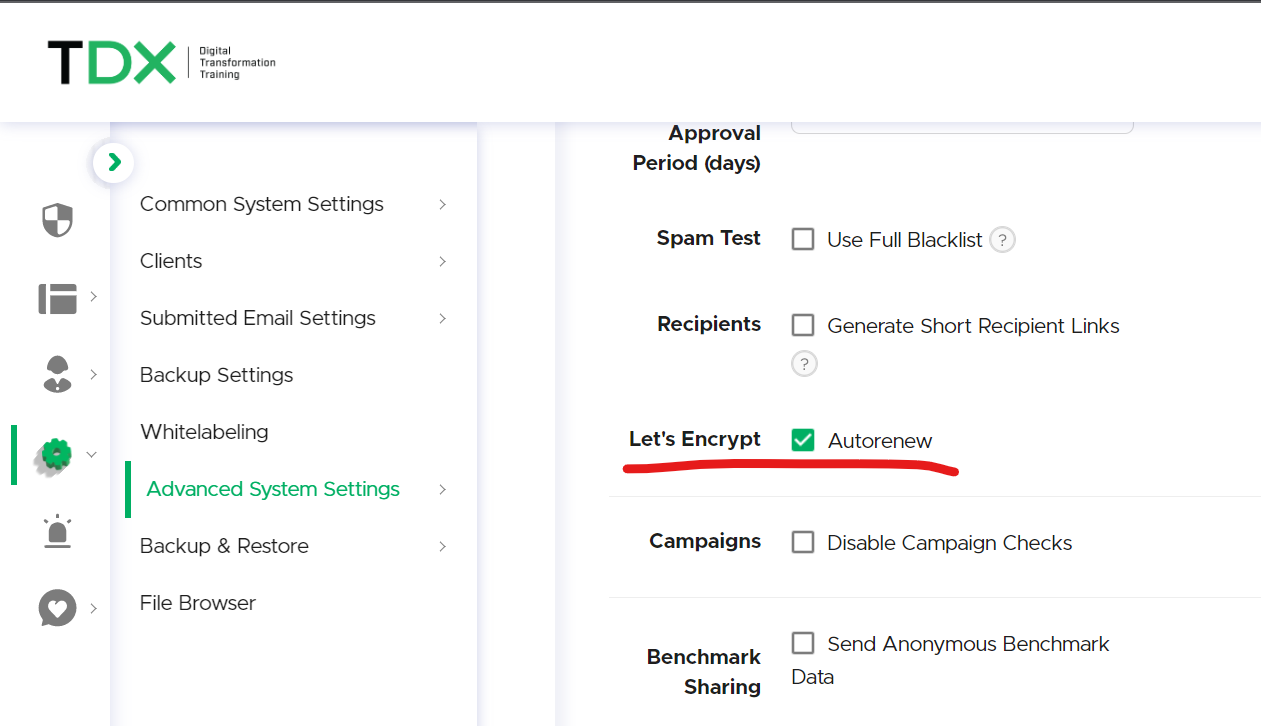1261x726 pixels.
Task: Expand the sidebar with green arrow button
Action: click(x=114, y=162)
